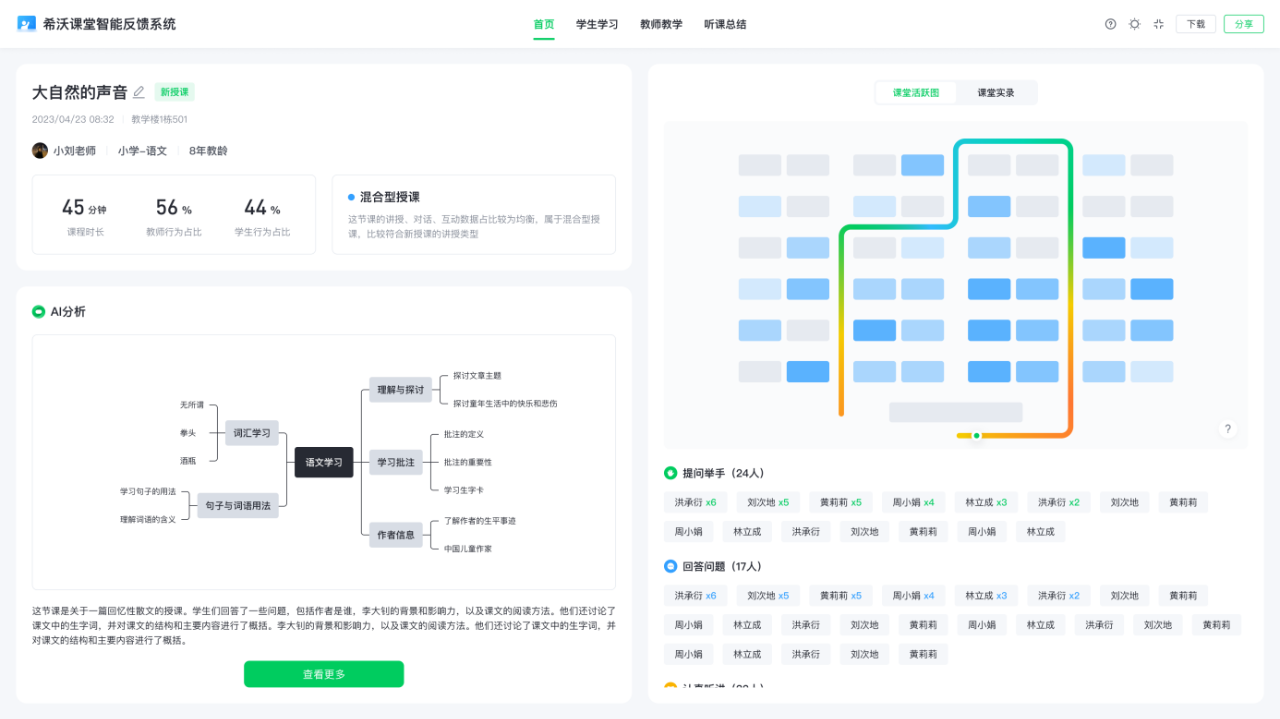Screen dimensions: 1280x719
Task: Click the help question mark icon in header
Action: pos(1110,24)
